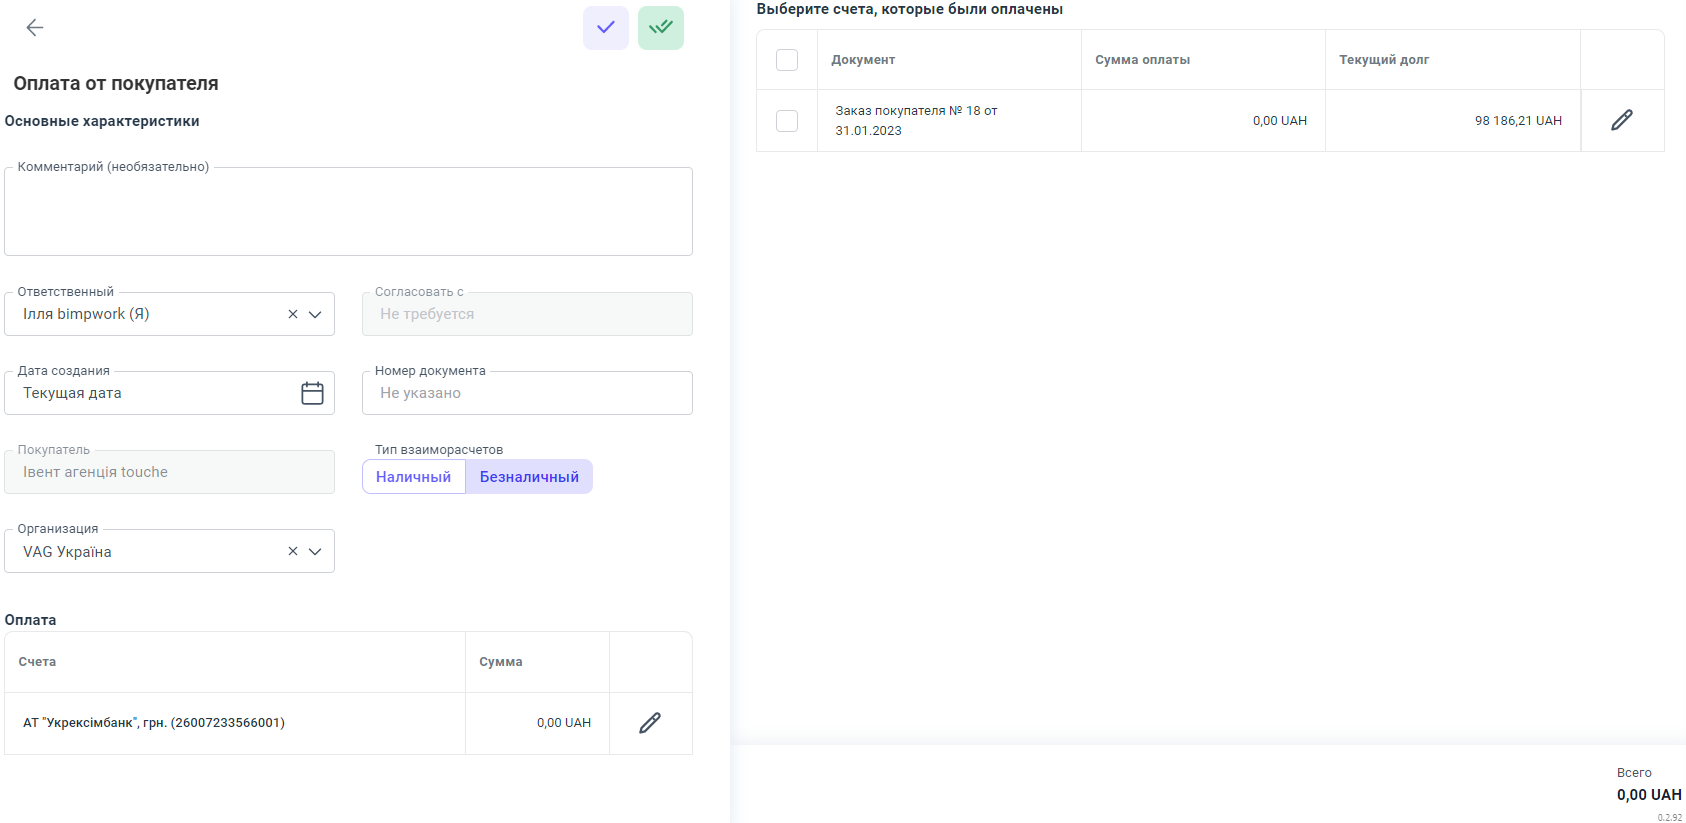
Task: Clear the organization VAG Україна selection
Action: point(293,551)
